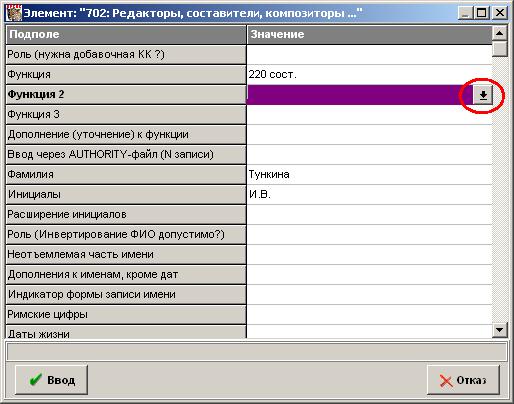Click the application icon in title bar

[x=14, y=13]
